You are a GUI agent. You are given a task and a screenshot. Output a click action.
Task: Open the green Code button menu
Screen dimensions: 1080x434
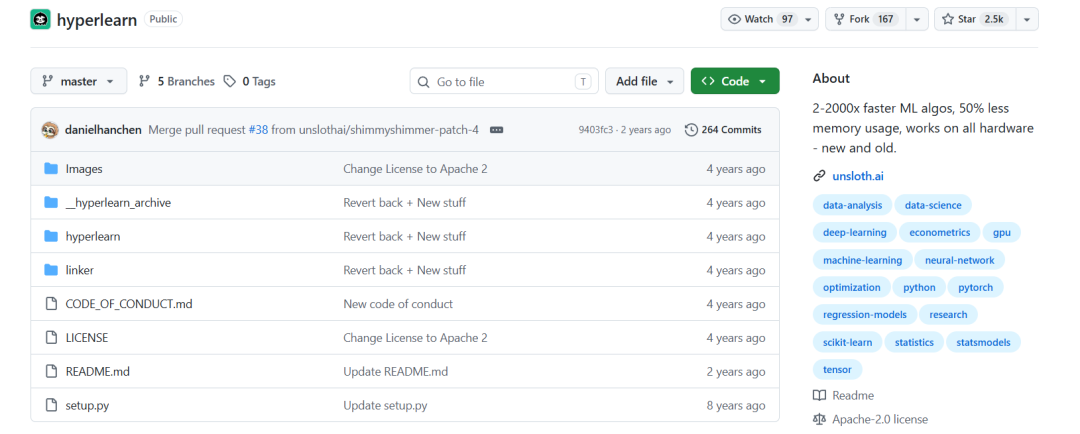coord(735,81)
